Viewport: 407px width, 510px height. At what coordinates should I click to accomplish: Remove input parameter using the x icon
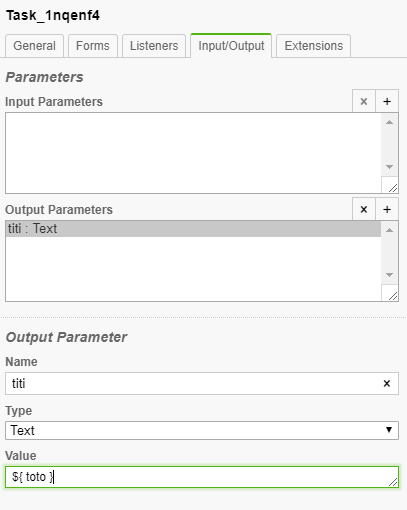pyautogui.click(x=364, y=101)
